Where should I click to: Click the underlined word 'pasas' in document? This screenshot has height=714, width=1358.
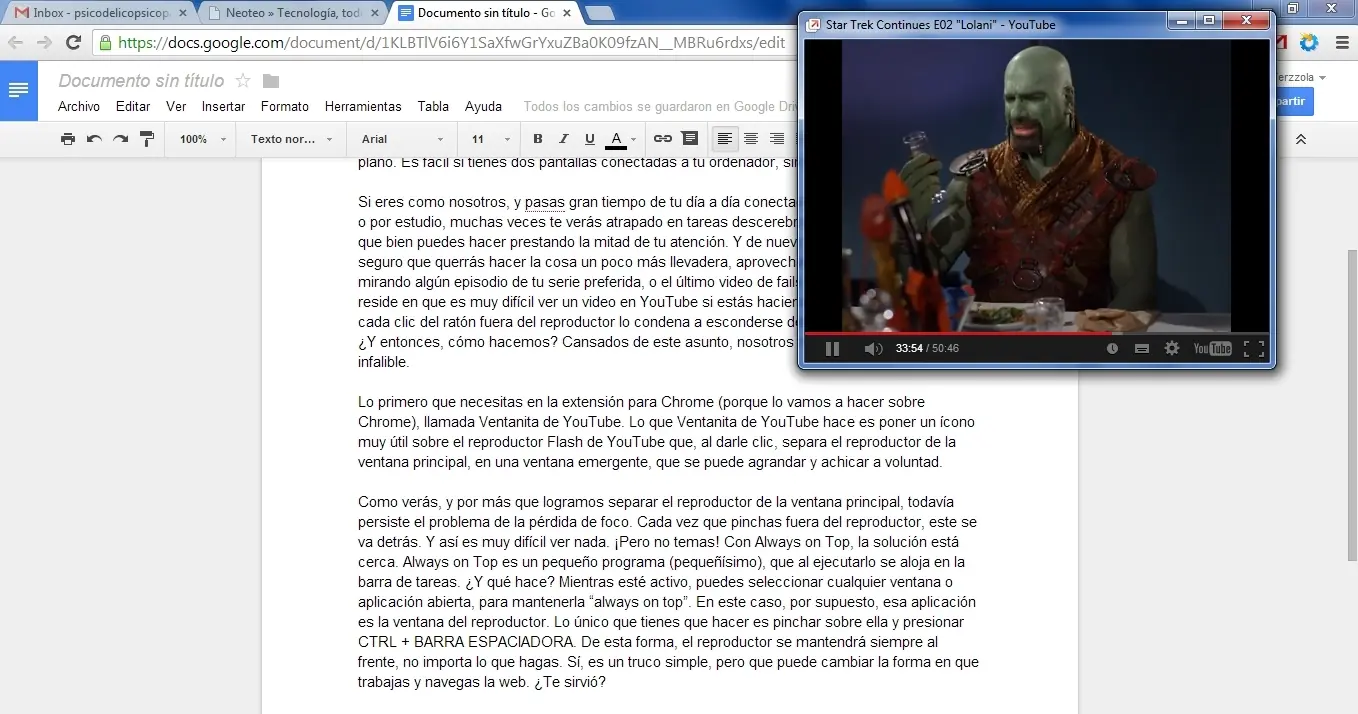[x=545, y=202]
